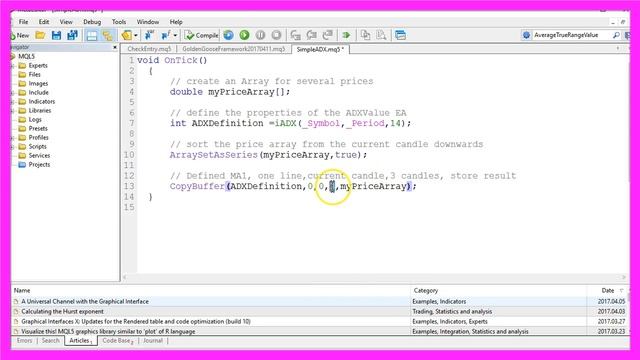Click the copy documents icon
The image size is (640, 360).
point(365,36)
